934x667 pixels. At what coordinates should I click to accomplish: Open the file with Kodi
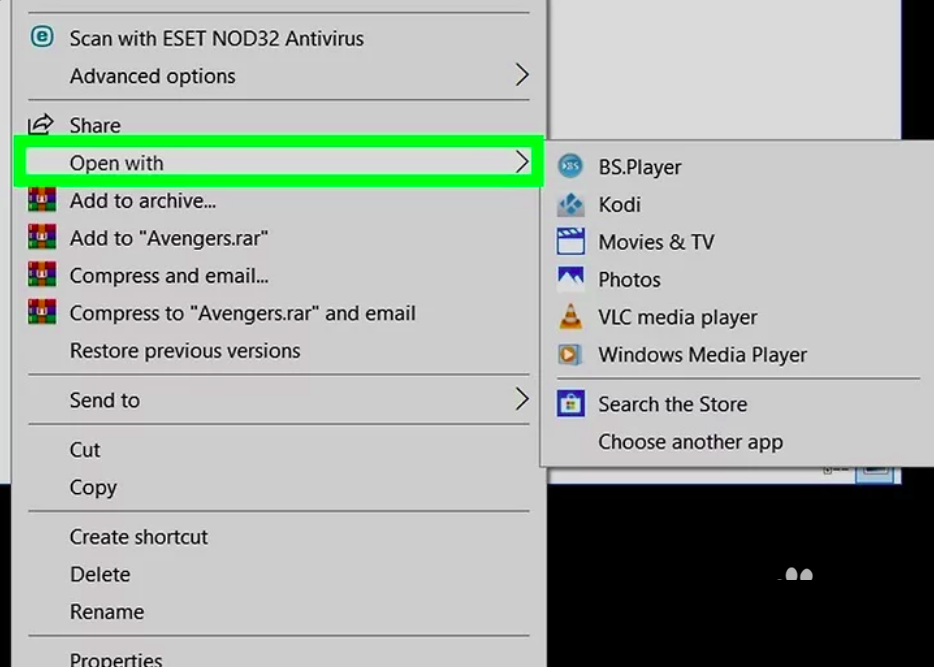coord(739,204)
